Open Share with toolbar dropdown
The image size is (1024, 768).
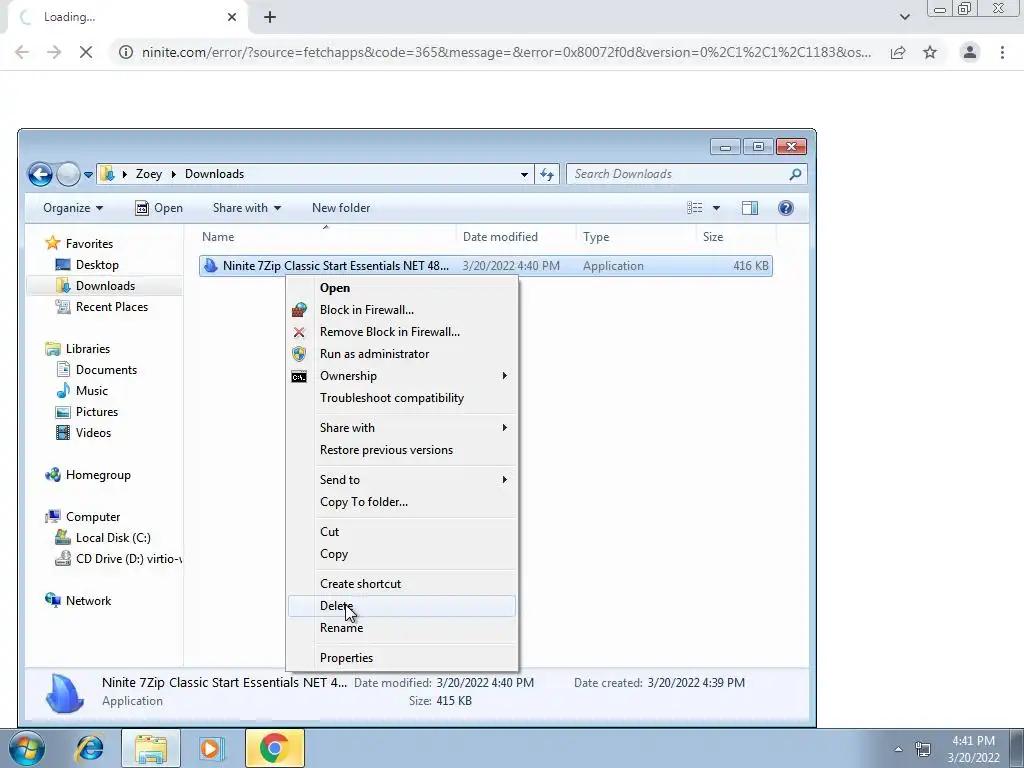coord(246,208)
